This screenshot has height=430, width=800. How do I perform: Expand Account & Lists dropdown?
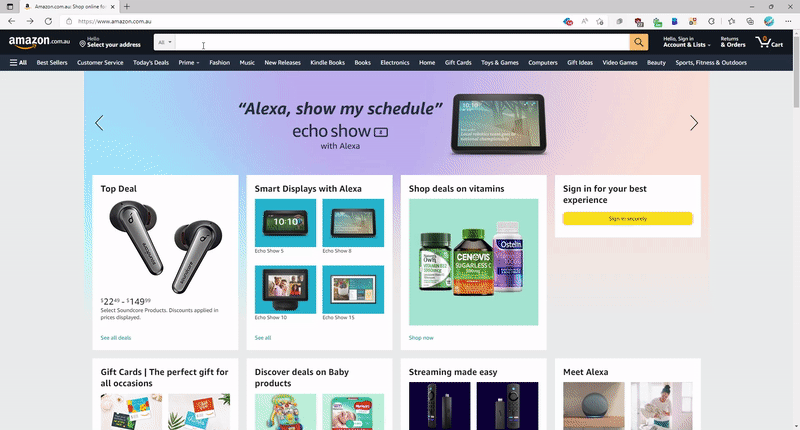(x=687, y=42)
